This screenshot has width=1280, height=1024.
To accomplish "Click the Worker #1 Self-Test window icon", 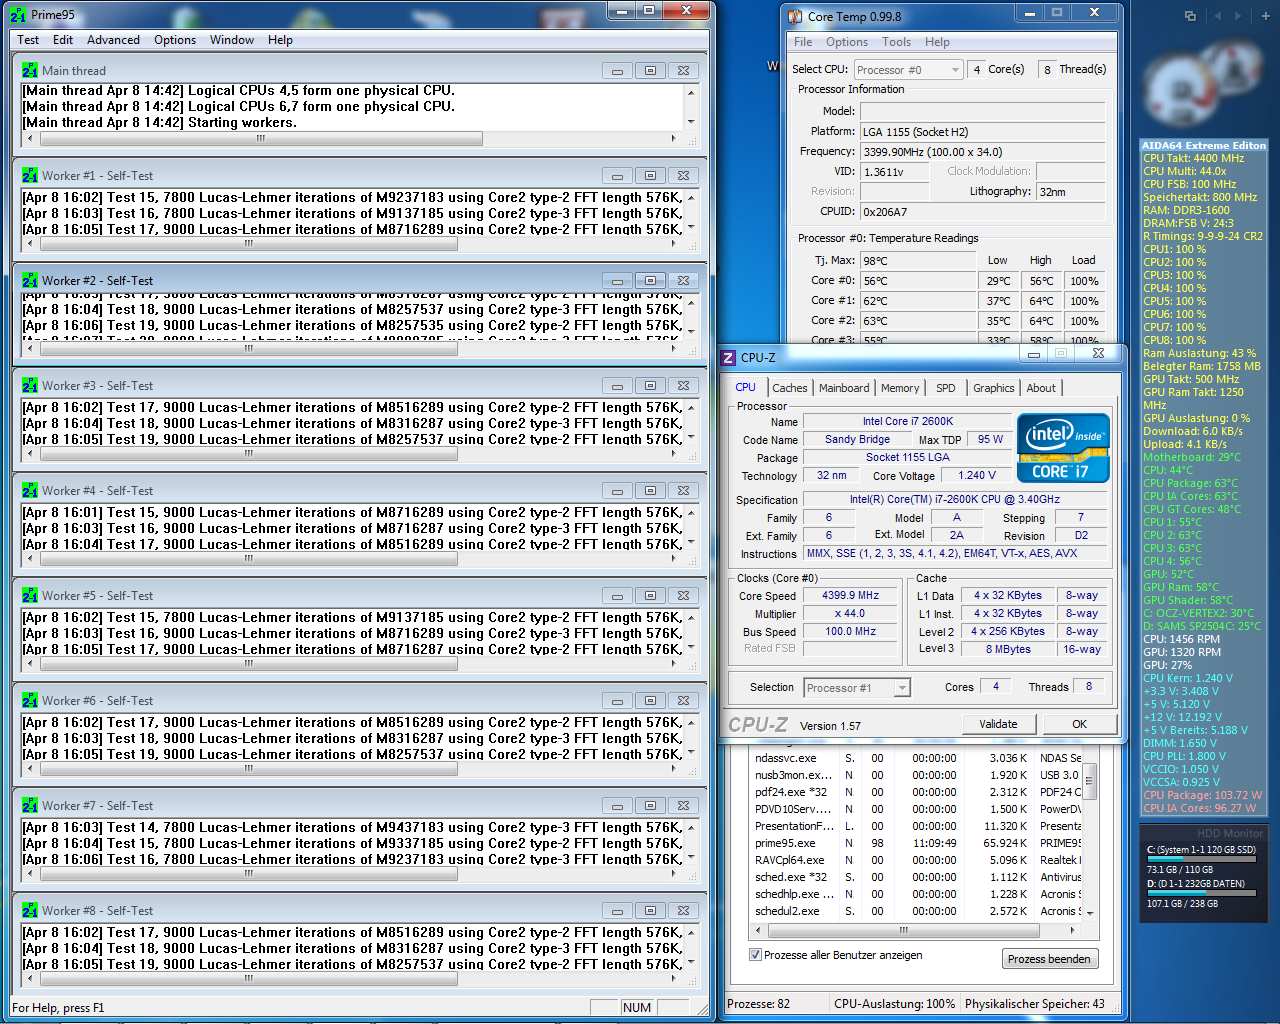I will coord(30,176).
